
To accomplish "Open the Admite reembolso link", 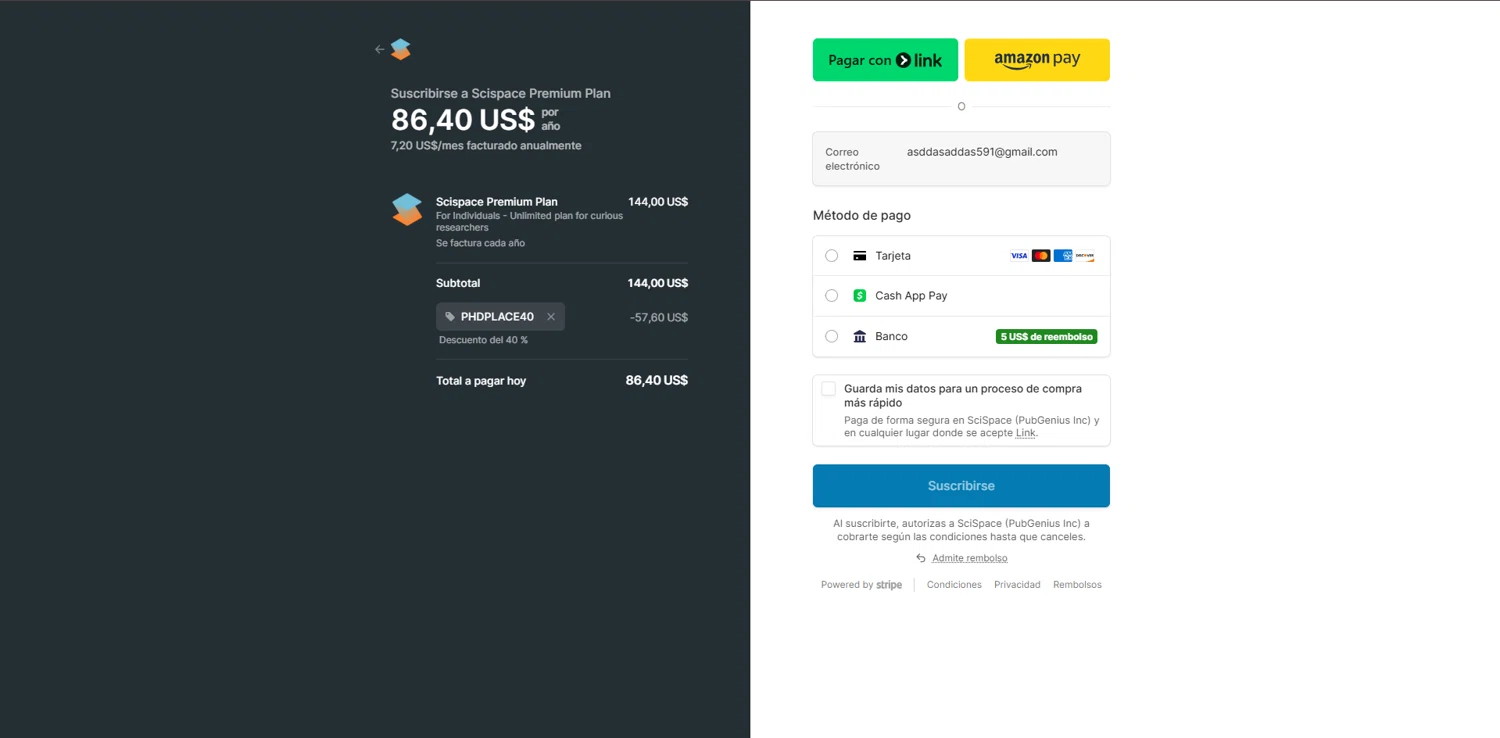I will point(969,558).
